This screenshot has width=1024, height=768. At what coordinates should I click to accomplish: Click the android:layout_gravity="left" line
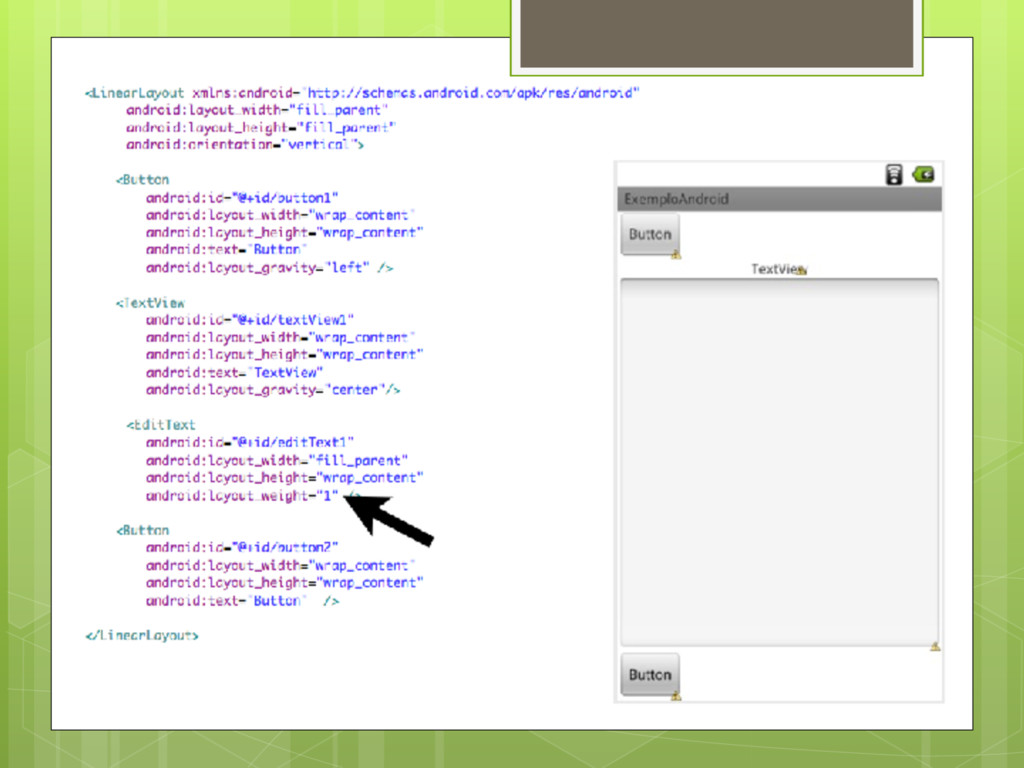tap(269, 268)
